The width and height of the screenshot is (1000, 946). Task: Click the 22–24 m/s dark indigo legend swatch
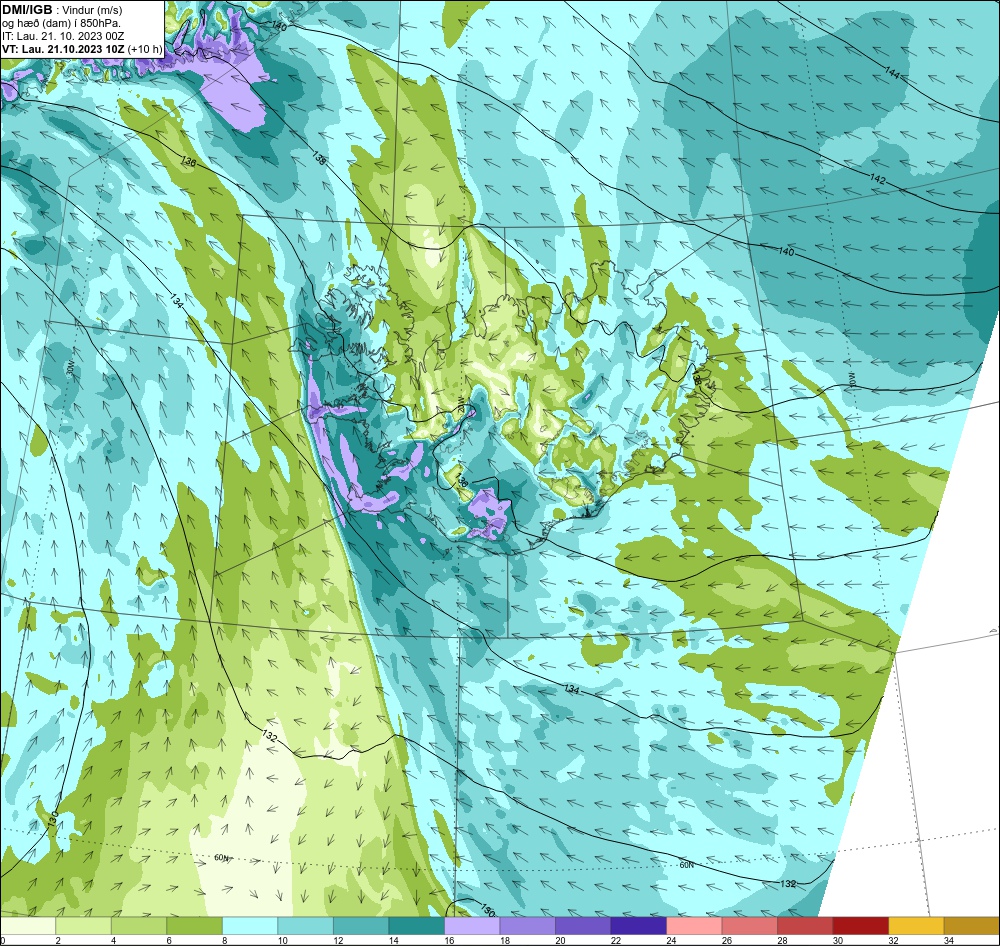click(x=638, y=926)
